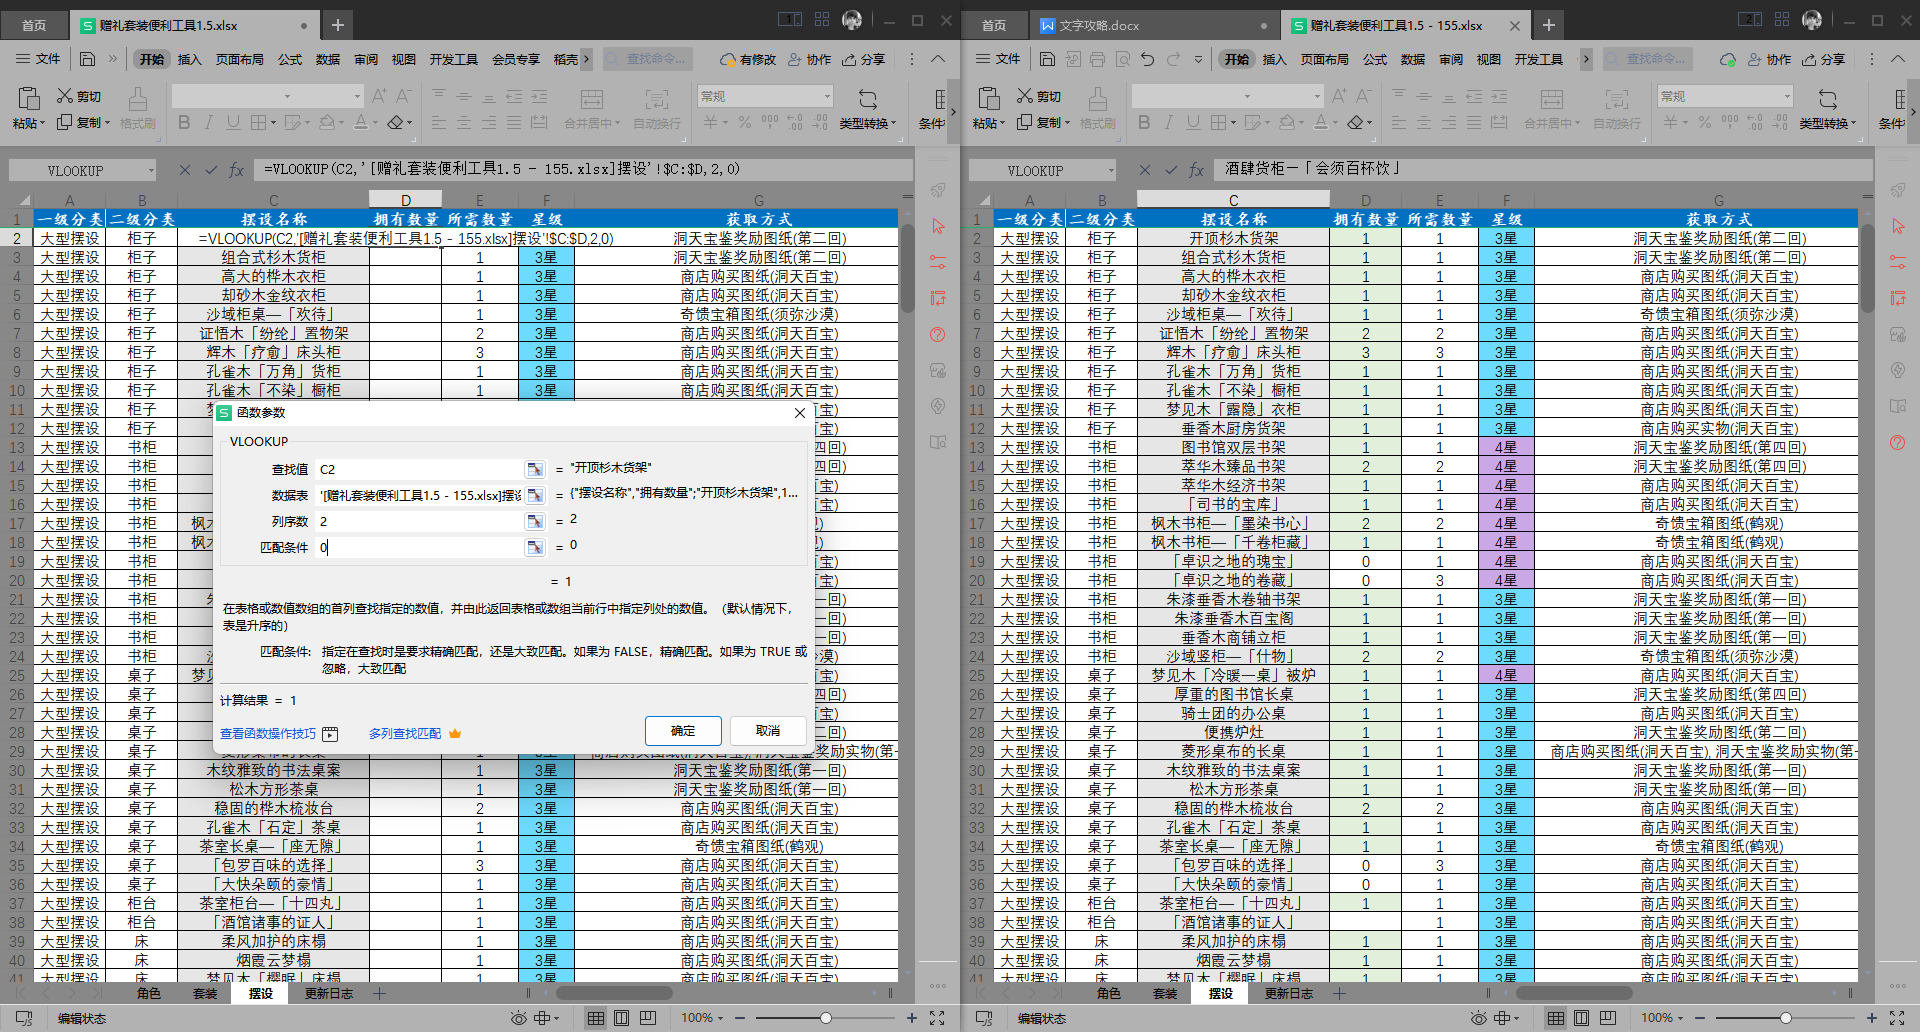Click the 列序数 input field containing 2
Viewport: 1920px width, 1032px height.
point(420,521)
